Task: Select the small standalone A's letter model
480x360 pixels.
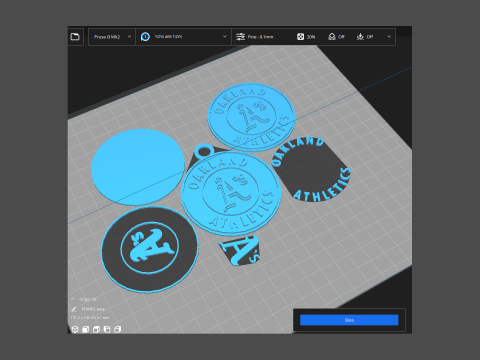Action: point(240,250)
